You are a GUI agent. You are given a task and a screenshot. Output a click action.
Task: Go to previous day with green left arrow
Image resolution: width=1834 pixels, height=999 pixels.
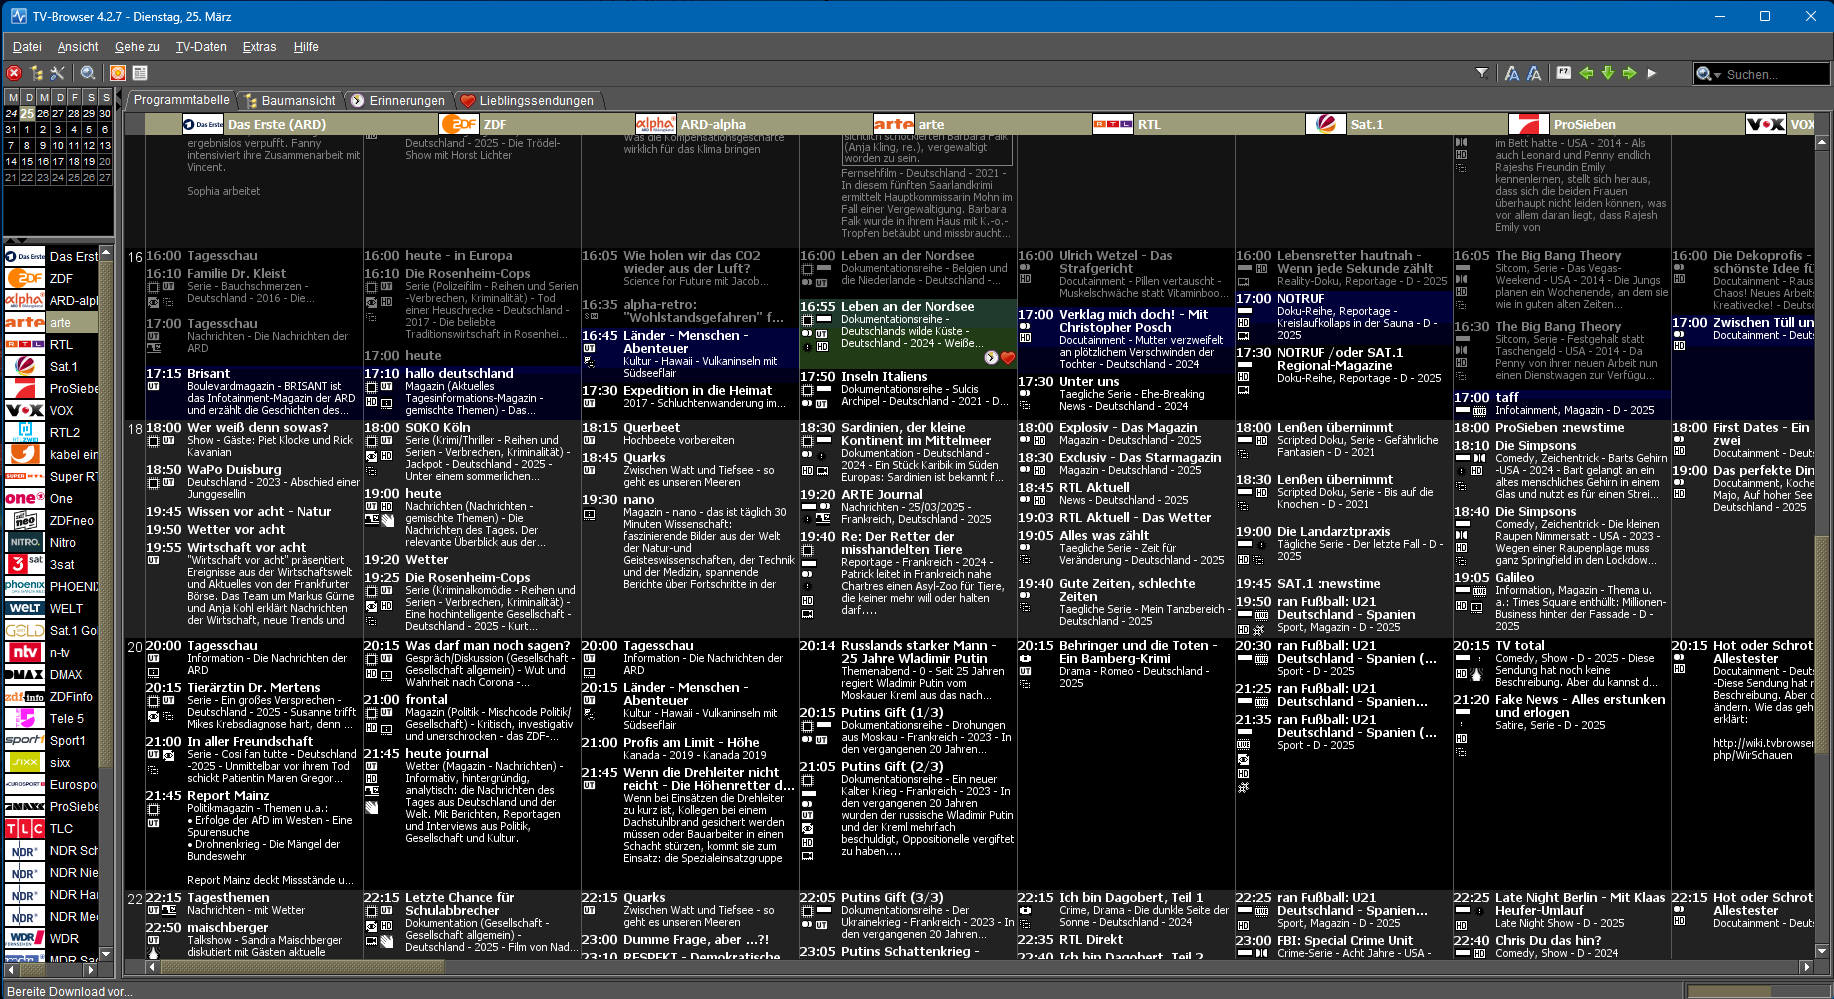pos(1586,73)
